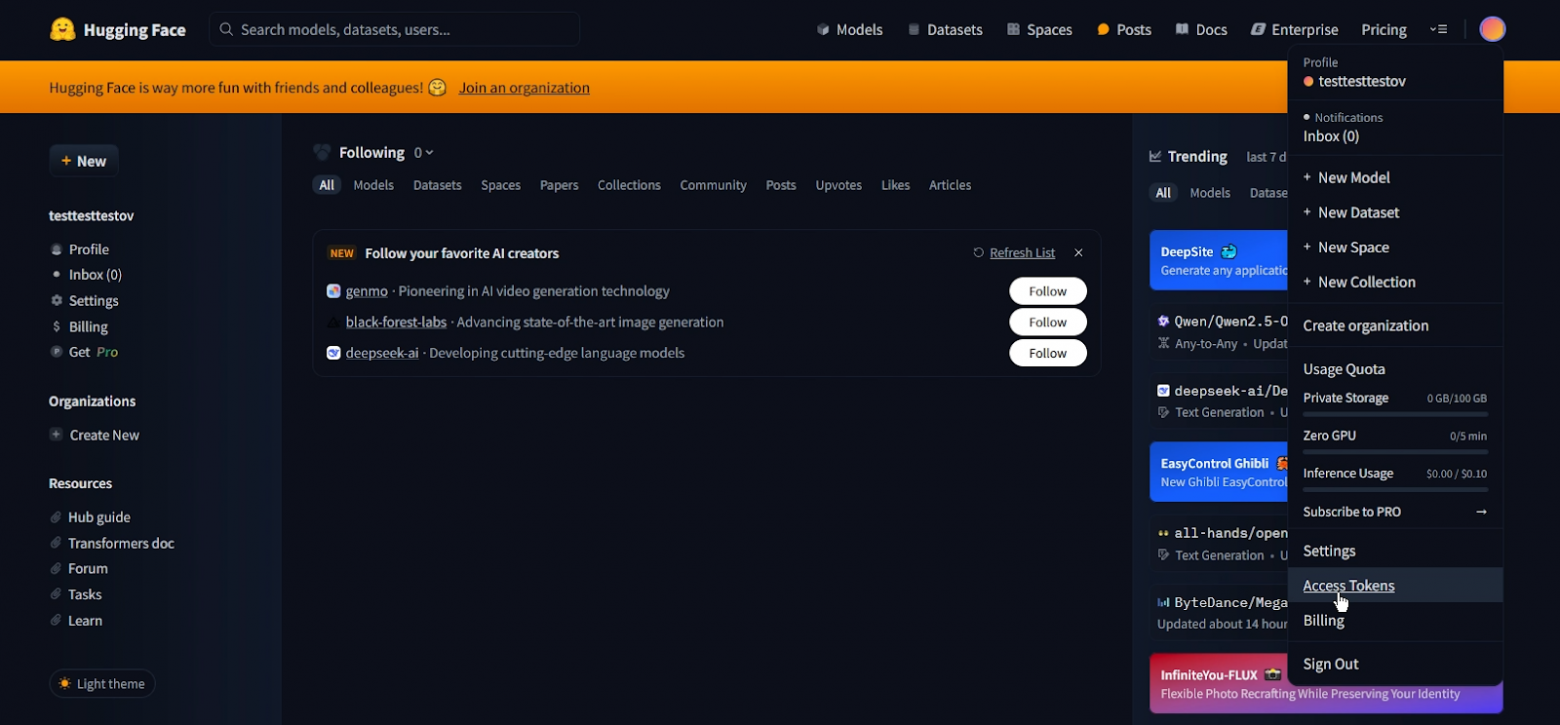1560x725 pixels.
Task: Open Datasets in top navigation
Action: coord(945,29)
